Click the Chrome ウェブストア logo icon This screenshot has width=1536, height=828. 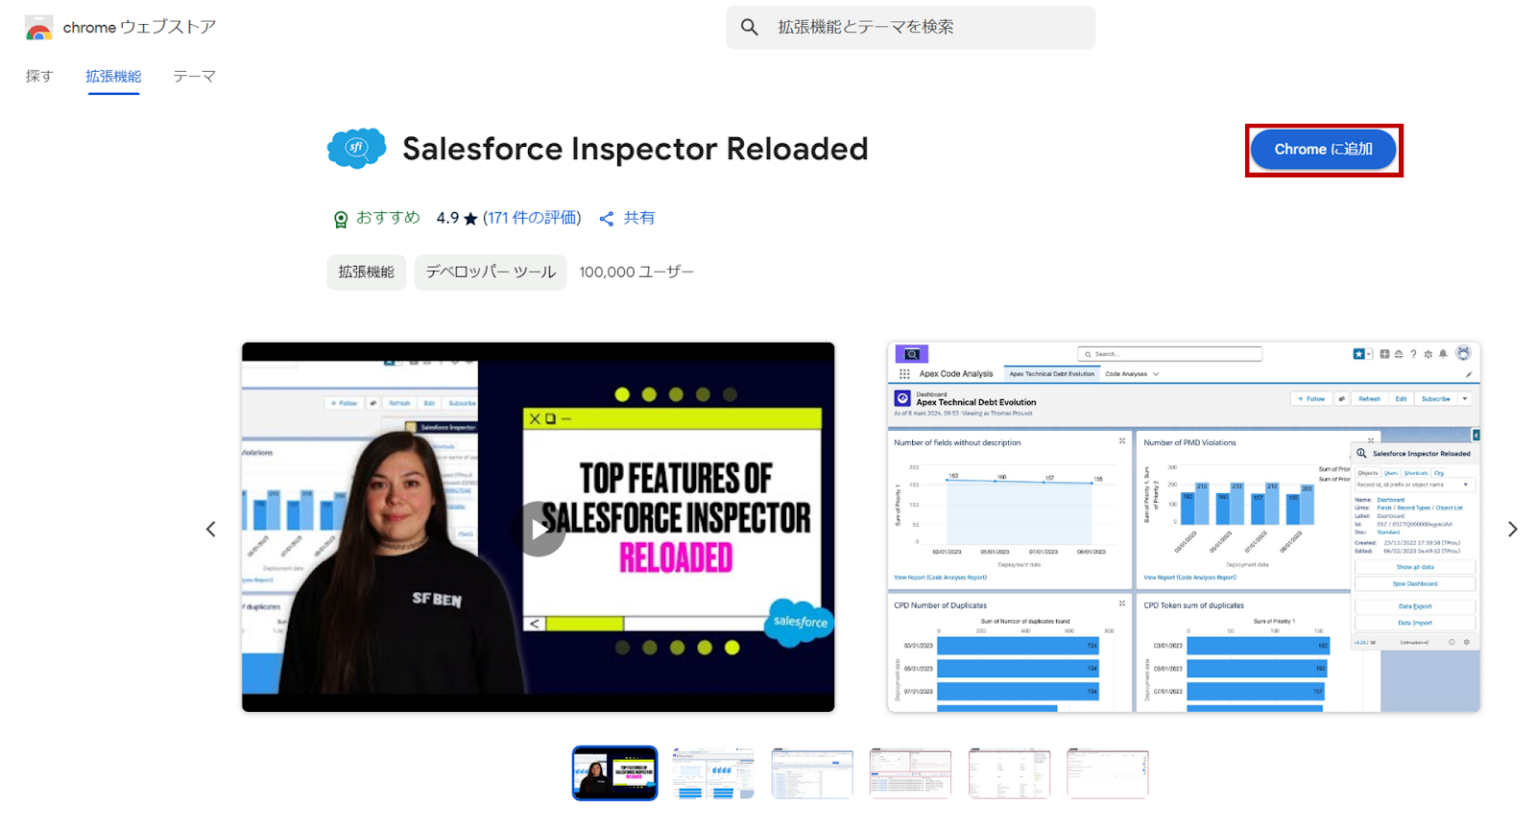click(37, 28)
